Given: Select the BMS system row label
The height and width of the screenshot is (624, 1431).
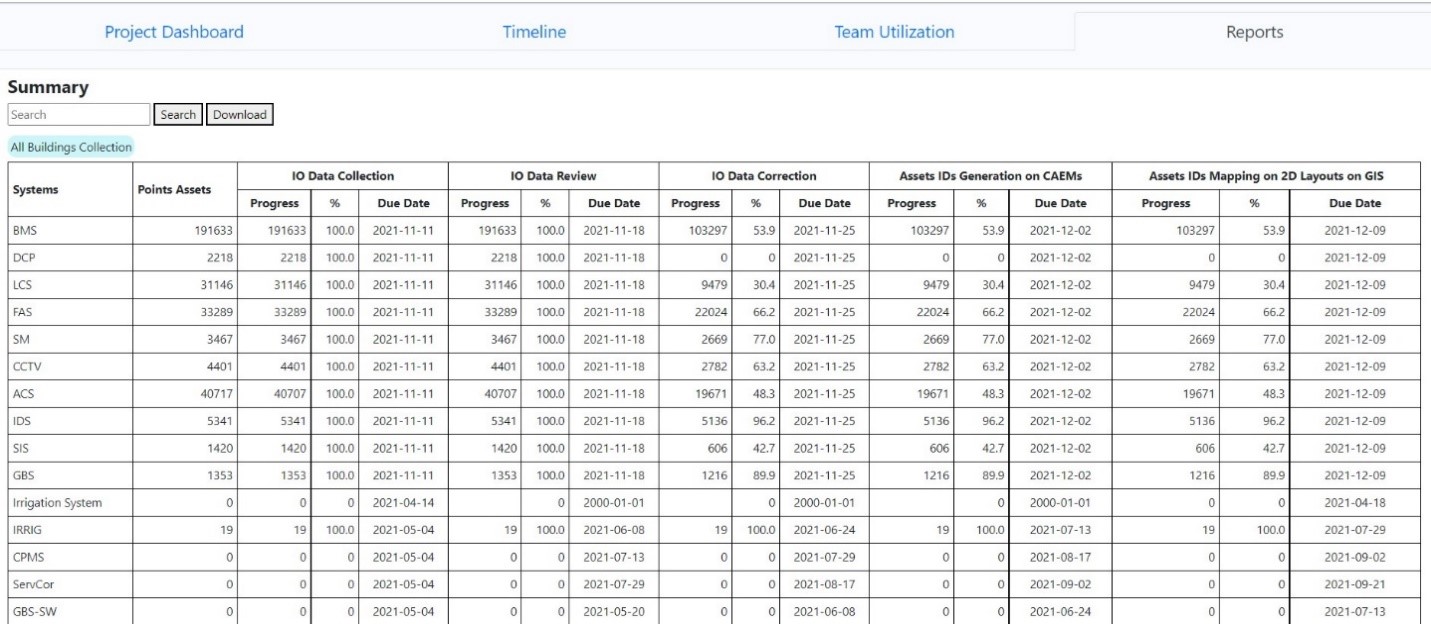Looking at the screenshot, I should point(25,229).
